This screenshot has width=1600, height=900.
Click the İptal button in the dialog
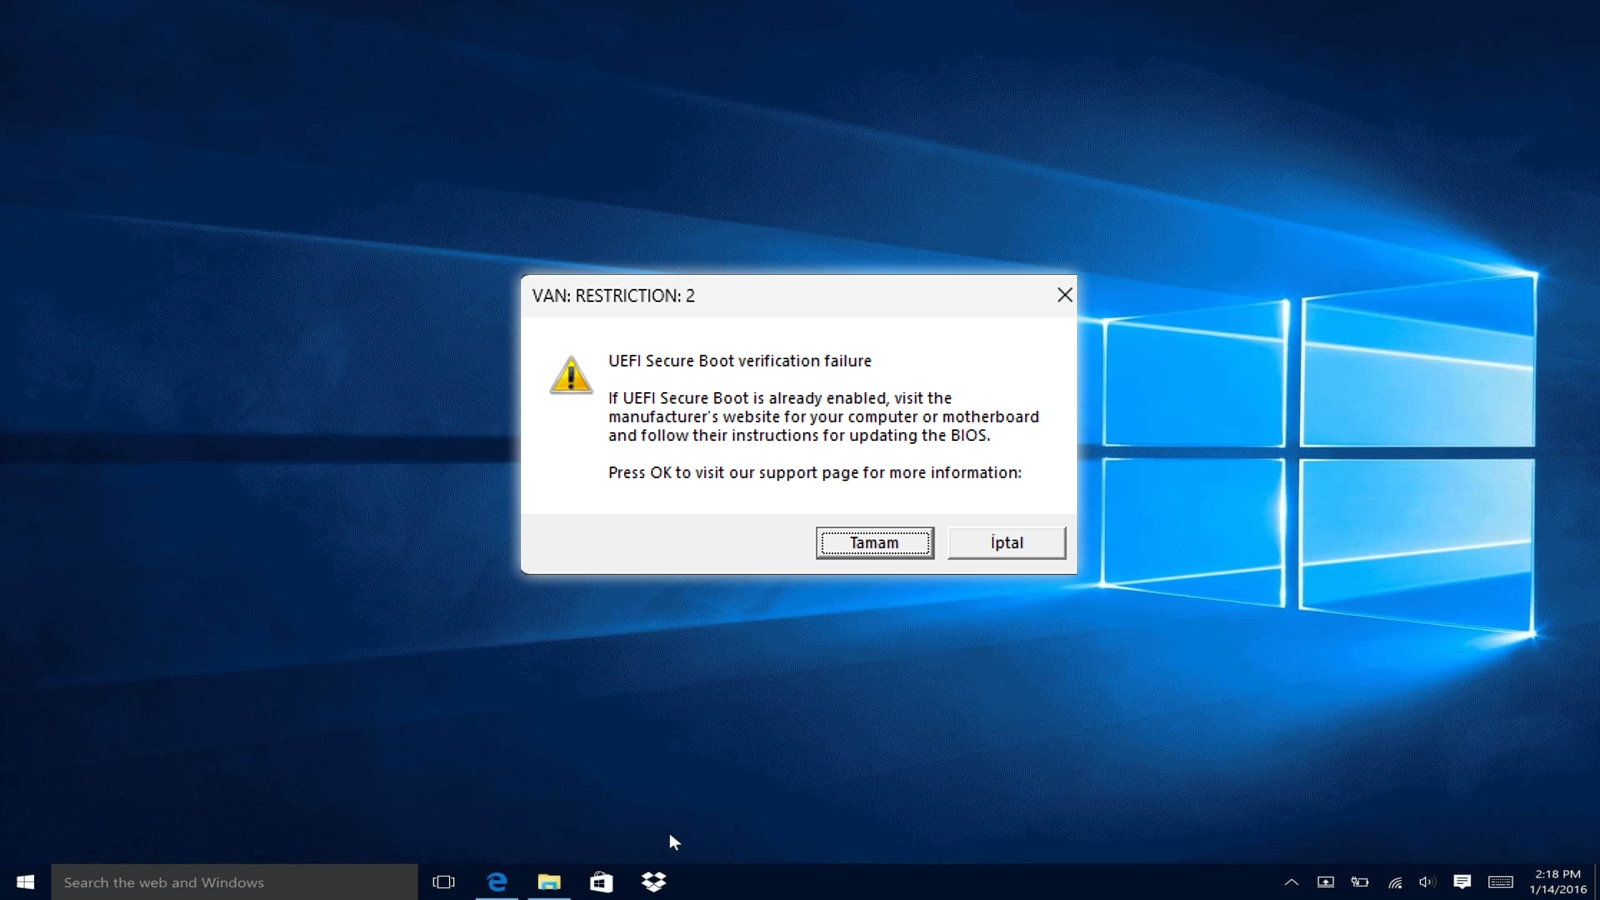point(1006,543)
